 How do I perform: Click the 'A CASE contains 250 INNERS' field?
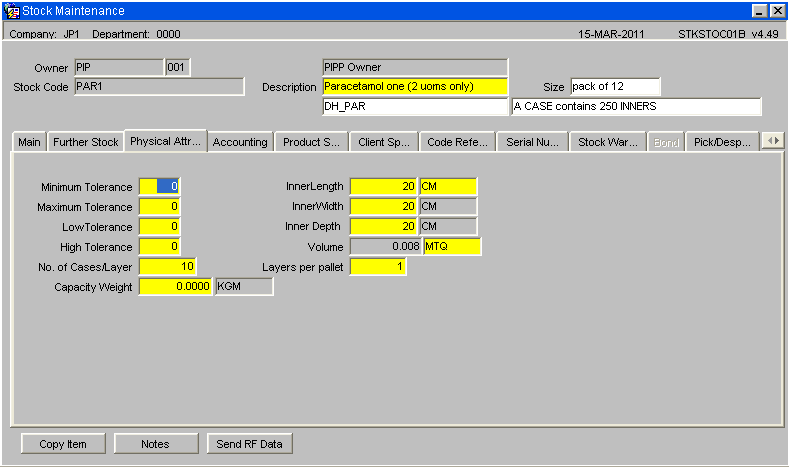(x=636, y=106)
